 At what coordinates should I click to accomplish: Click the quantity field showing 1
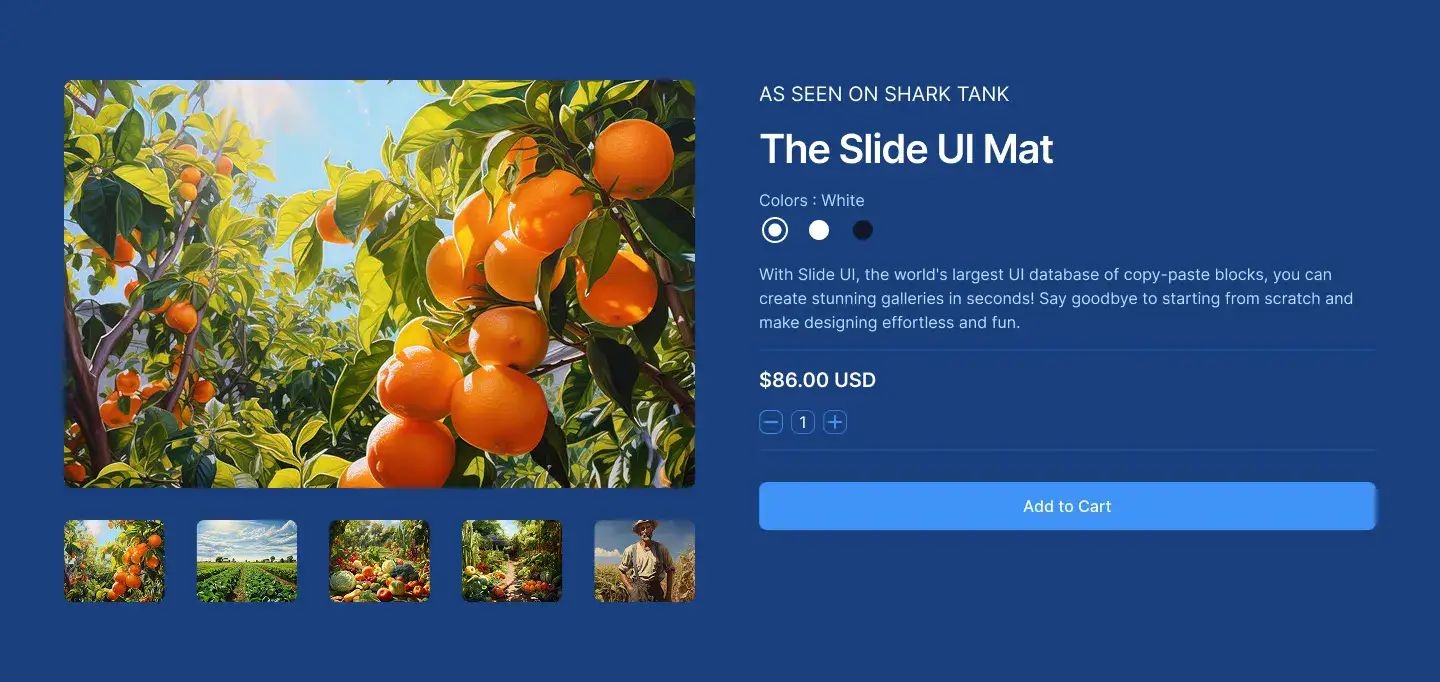(802, 422)
